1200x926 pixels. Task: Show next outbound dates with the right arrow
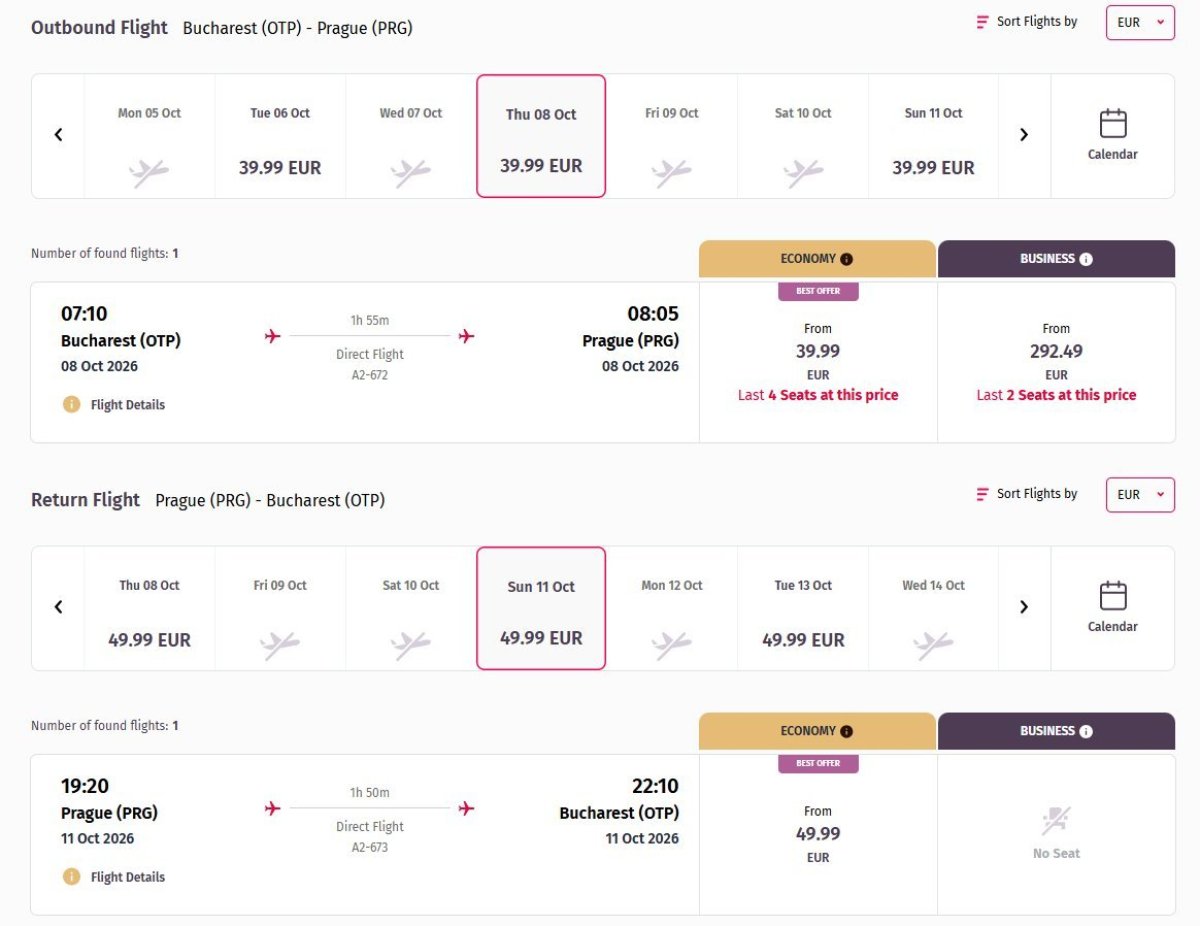coord(1023,135)
